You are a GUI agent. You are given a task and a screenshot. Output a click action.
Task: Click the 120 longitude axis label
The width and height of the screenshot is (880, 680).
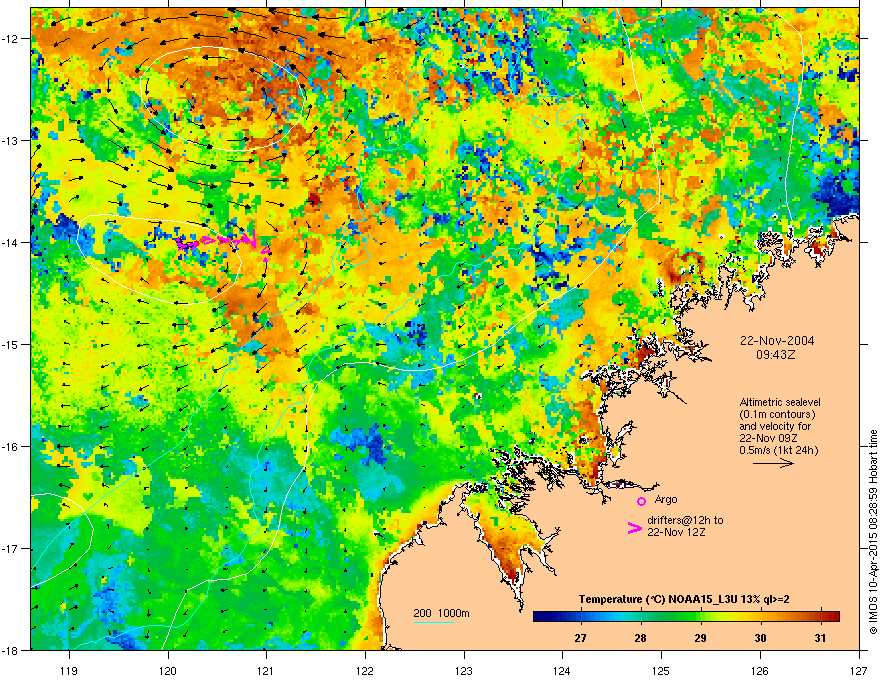point(168,670)
